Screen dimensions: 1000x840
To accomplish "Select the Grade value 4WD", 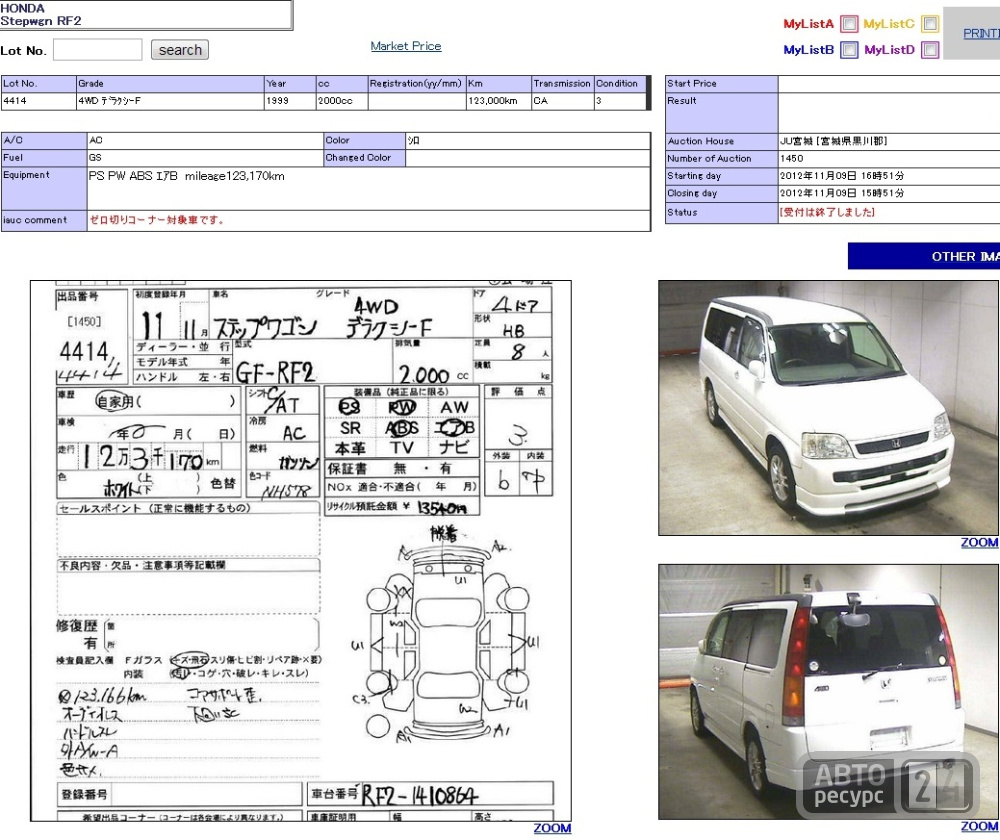I will pyautogui.click(x=109, y=101).
